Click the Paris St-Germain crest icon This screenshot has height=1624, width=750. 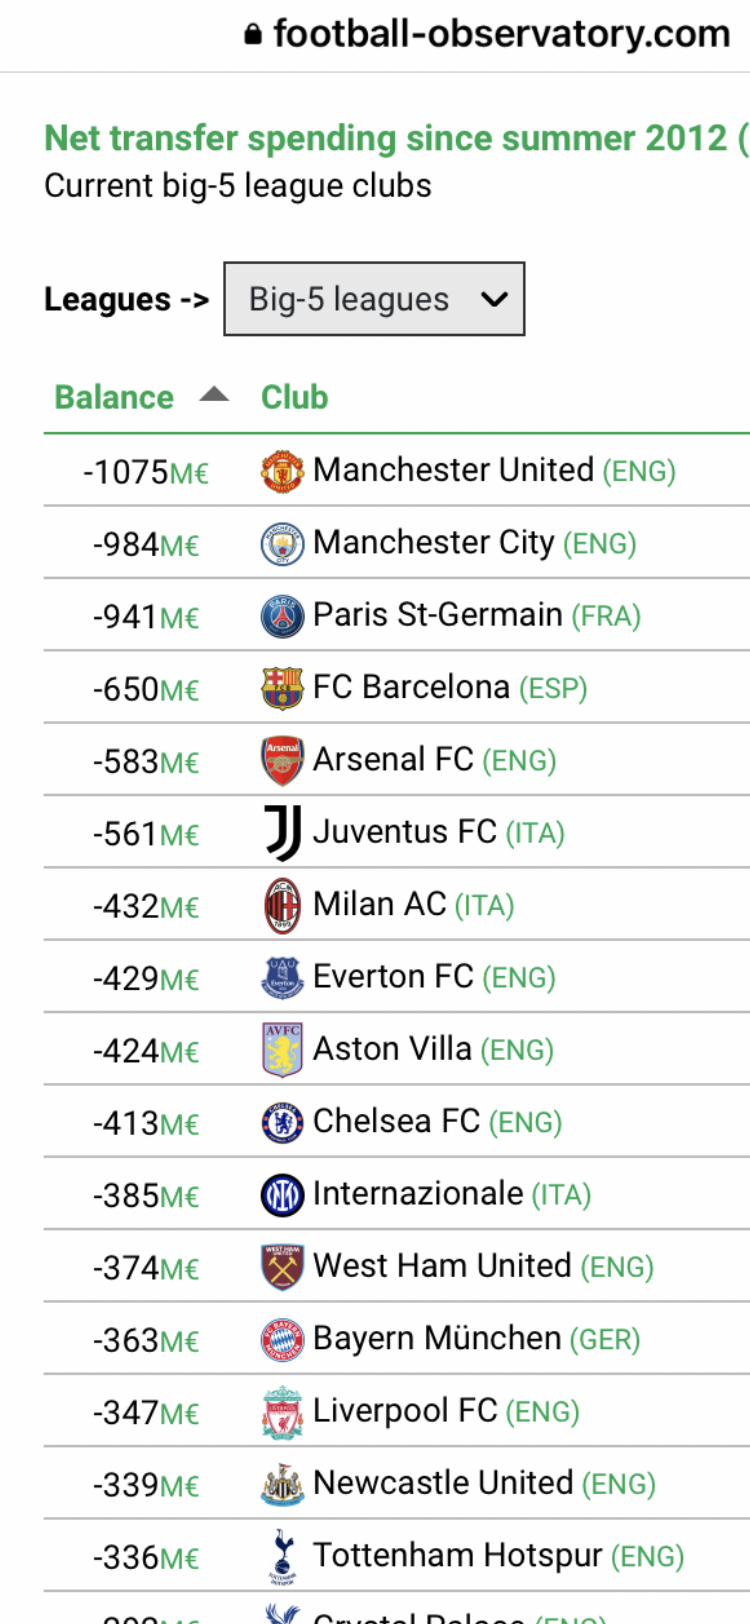point(282,616)
